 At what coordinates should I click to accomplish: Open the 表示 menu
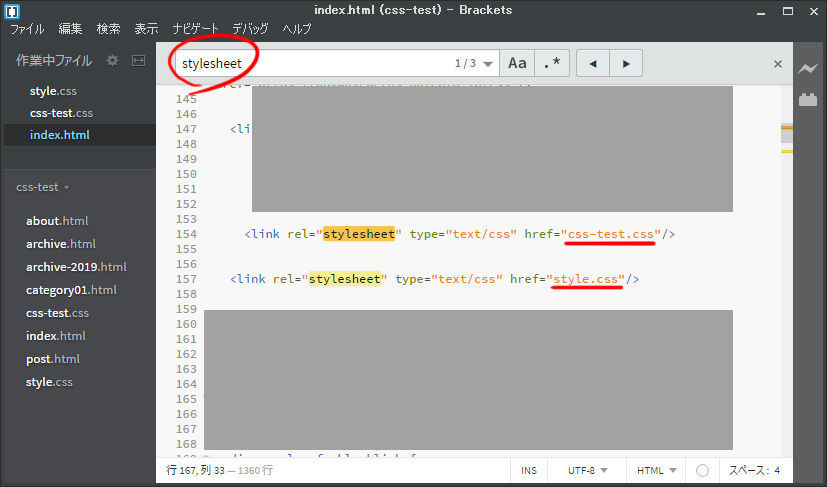tap(146, 28)
